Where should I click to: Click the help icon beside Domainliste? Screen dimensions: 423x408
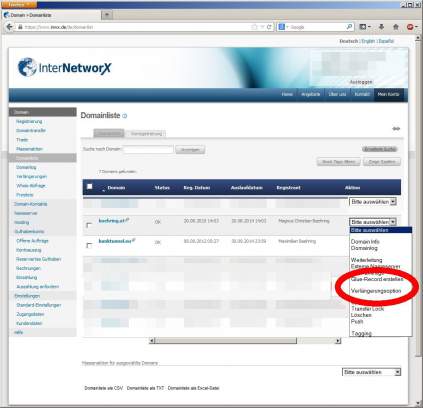coord(125,116)
